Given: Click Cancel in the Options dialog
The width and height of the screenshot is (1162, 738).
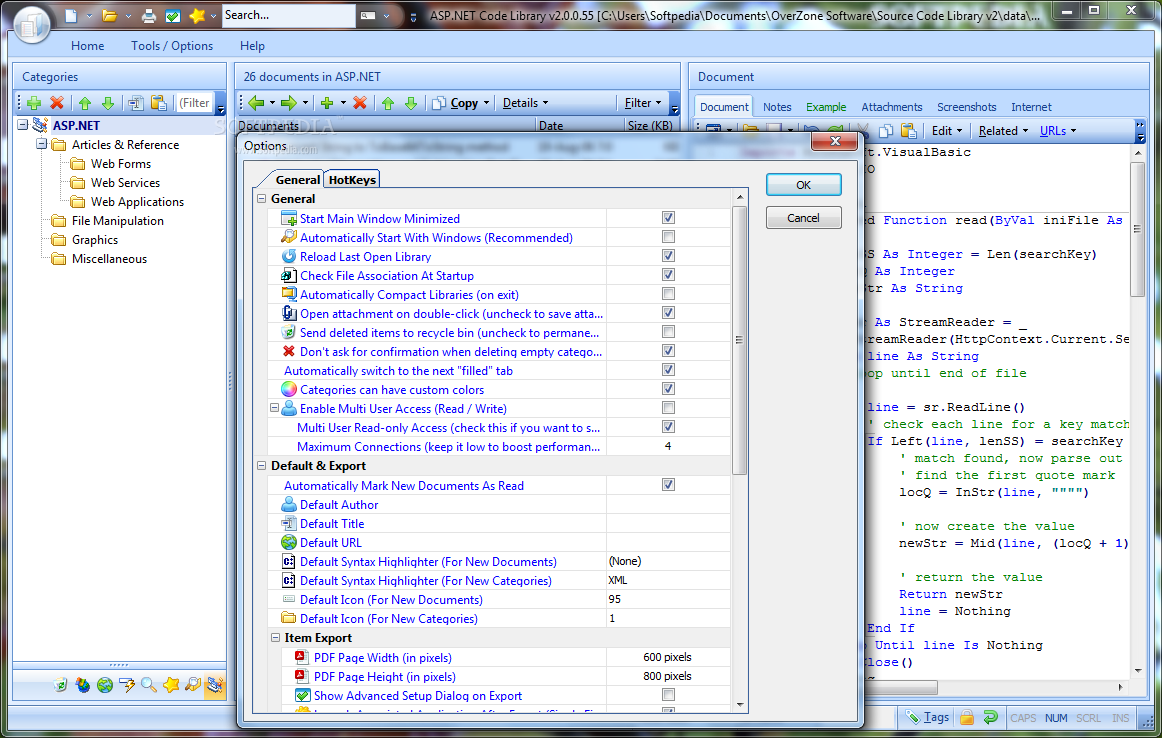Looking at the screenshot, I should pos(803,218).
